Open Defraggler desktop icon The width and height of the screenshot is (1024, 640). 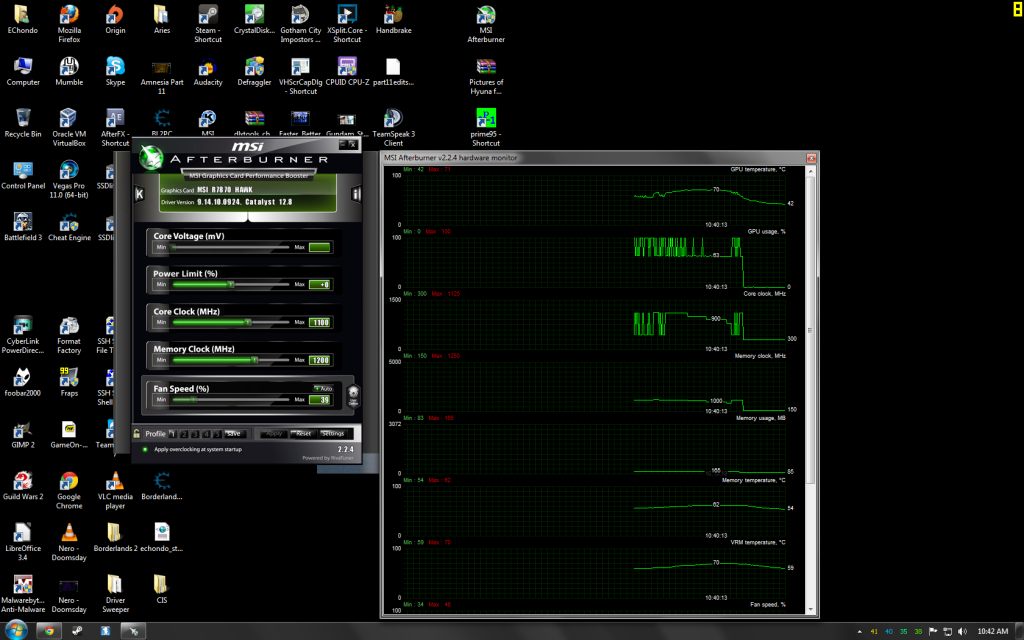click(254, 72)
